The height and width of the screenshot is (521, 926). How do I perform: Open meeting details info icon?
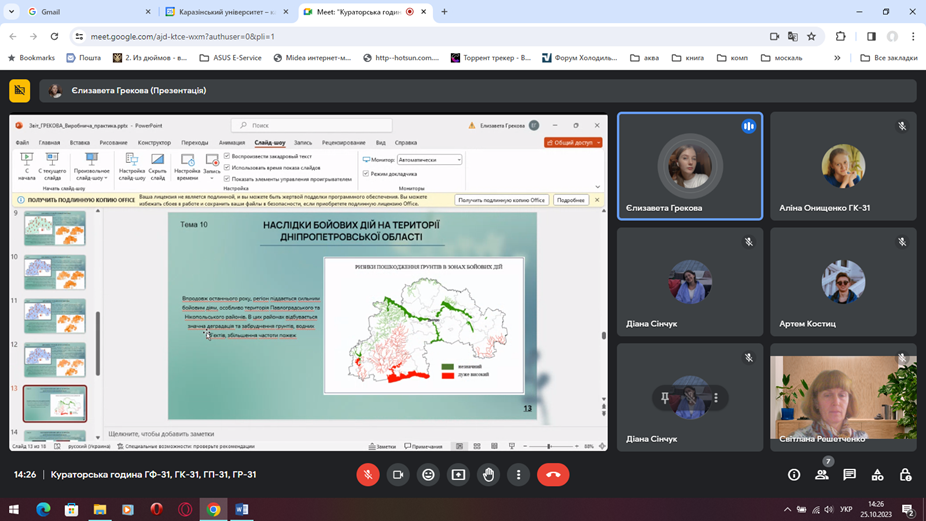coord(794,475)
